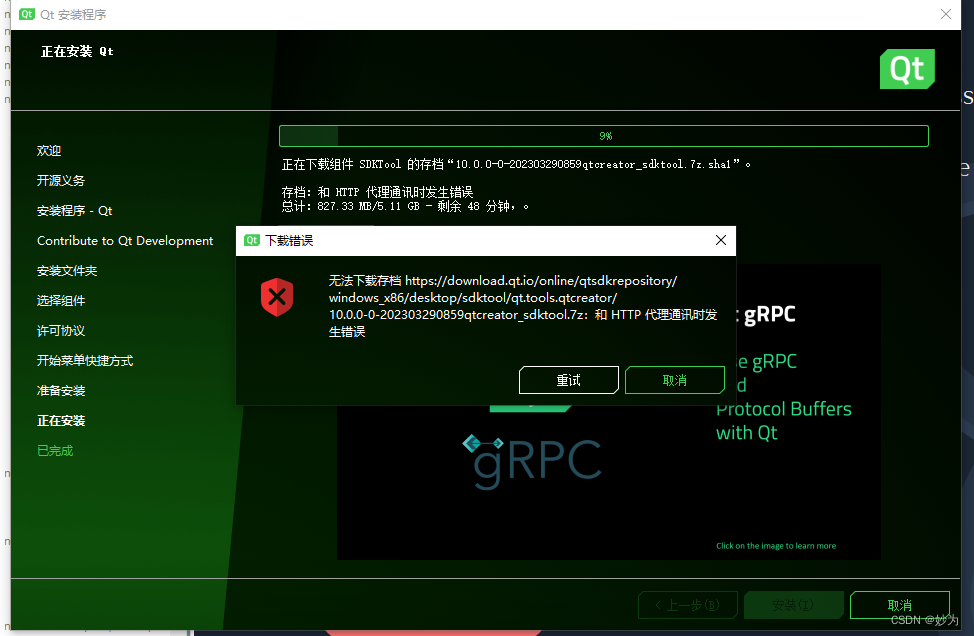Click the 存档: 和 HTTP 代理通讯时发生错误 line
The height and width of the screenshot is (636, 974).
pos(377,192)
